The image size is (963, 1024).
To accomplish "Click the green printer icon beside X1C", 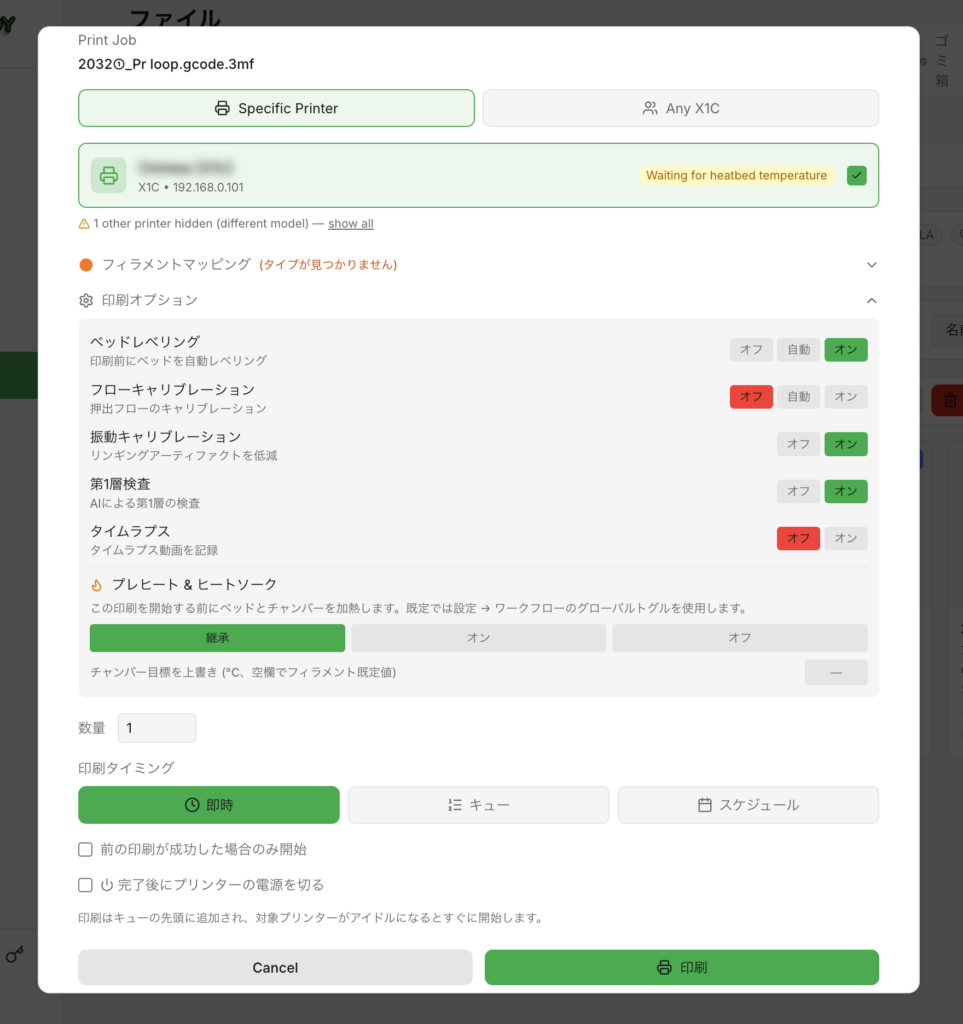I will coord(108,175).
